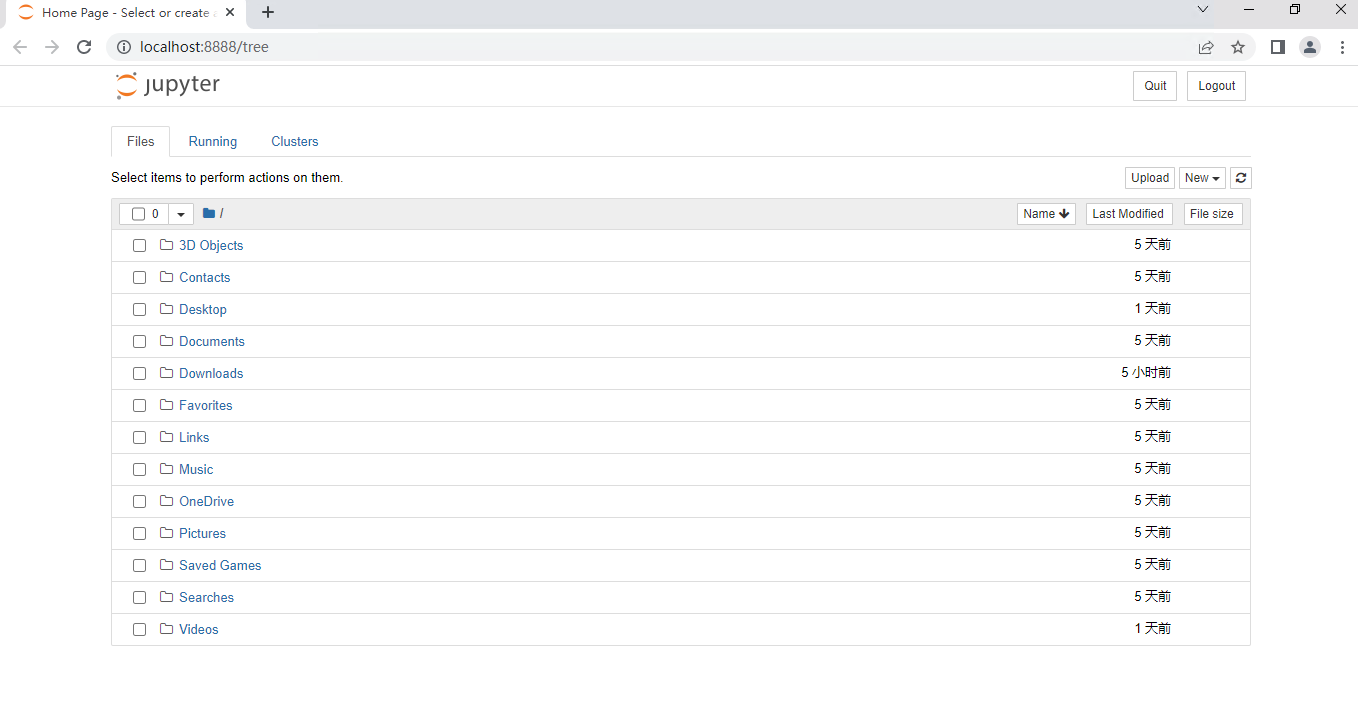Tick the Pictures folder checkbox
The image size is (1358, 725).
click(140, 534)
